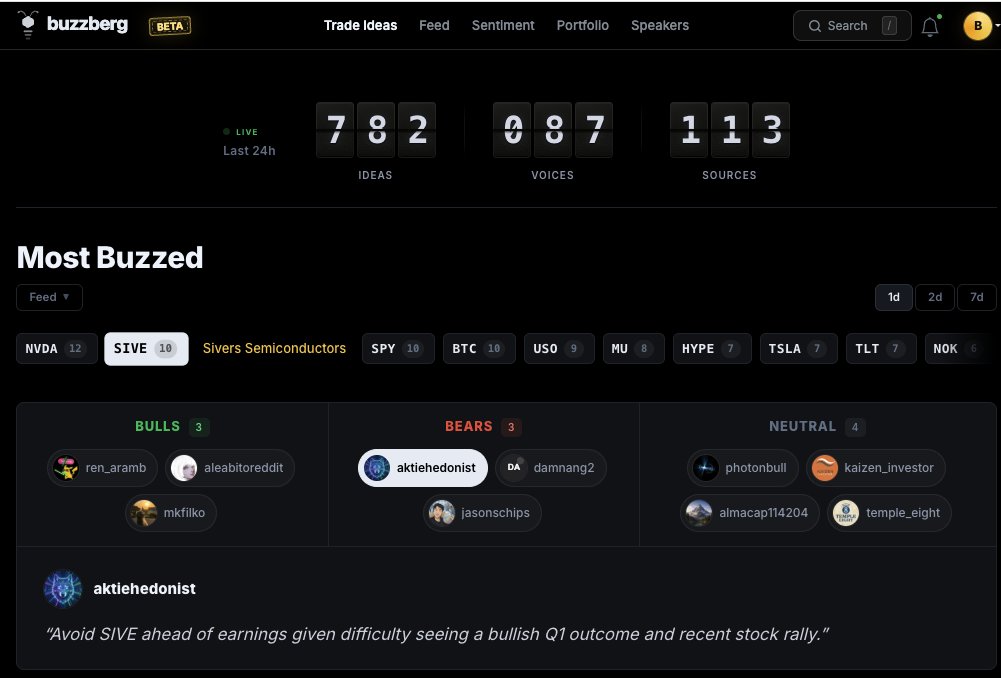Click ren_aramb's avatar image
This screenshot has height=678, width=1001.
coord(66,468)
